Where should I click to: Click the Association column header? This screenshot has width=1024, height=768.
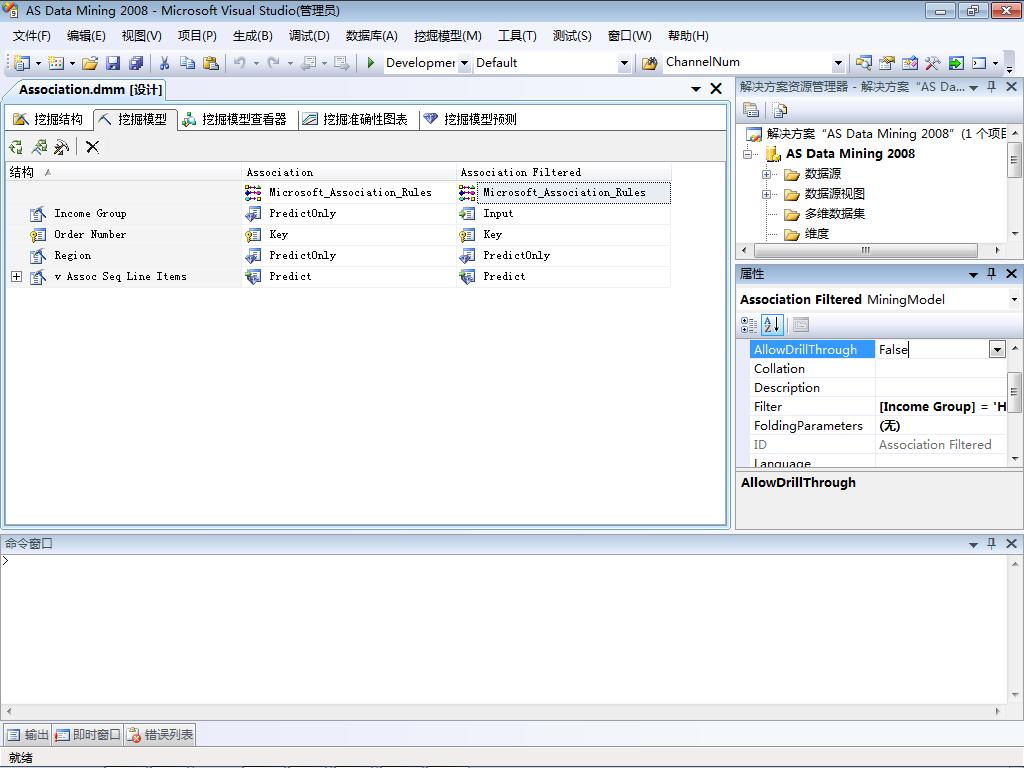(x=349, y=172)
